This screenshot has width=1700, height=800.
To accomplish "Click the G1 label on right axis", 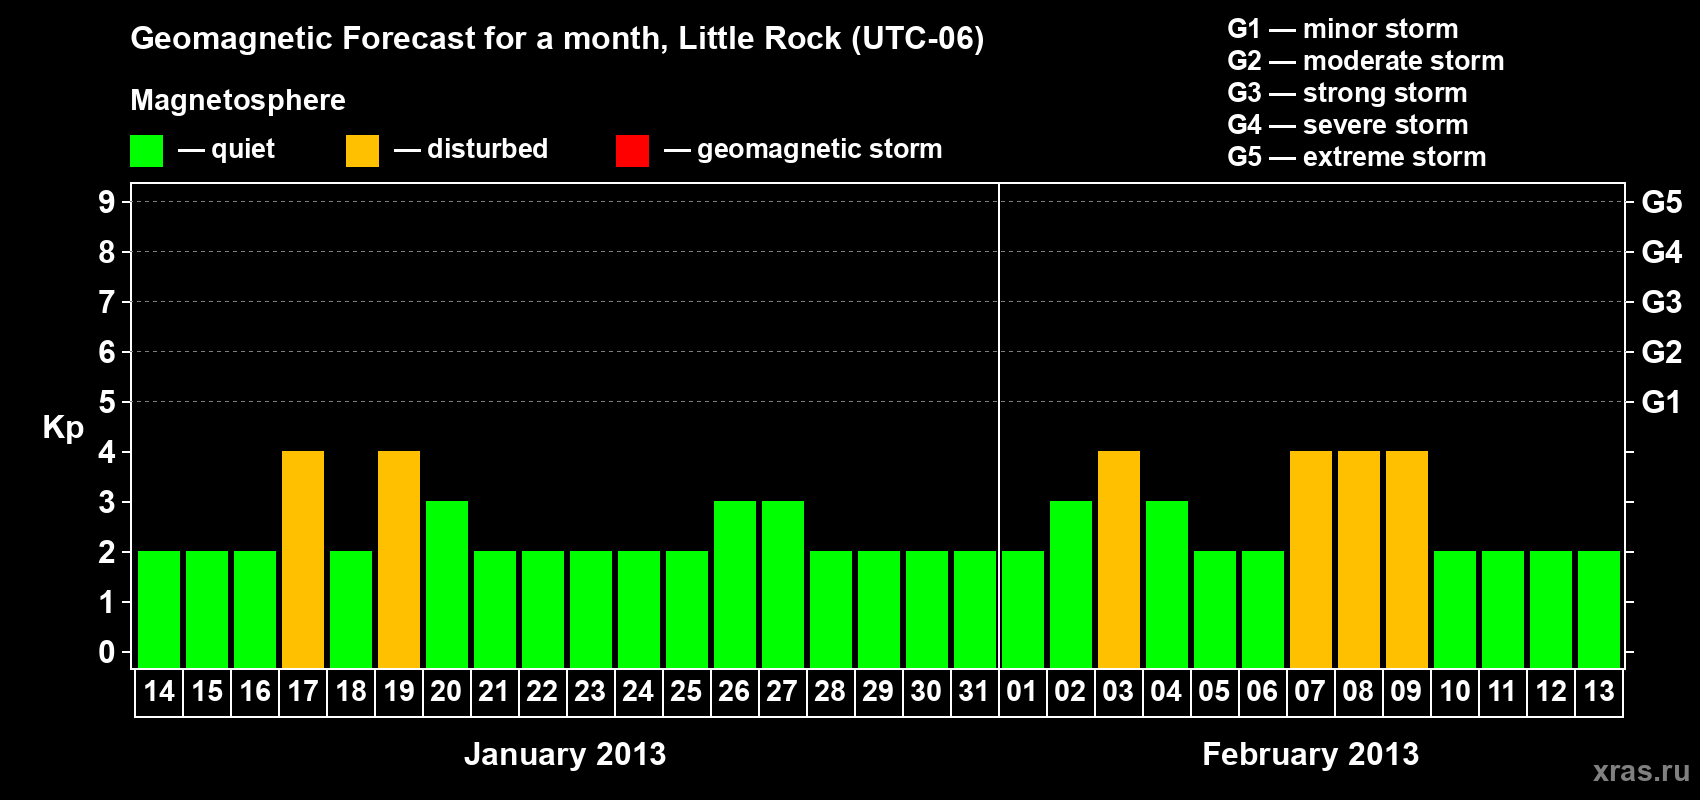I will point(1661,402).
